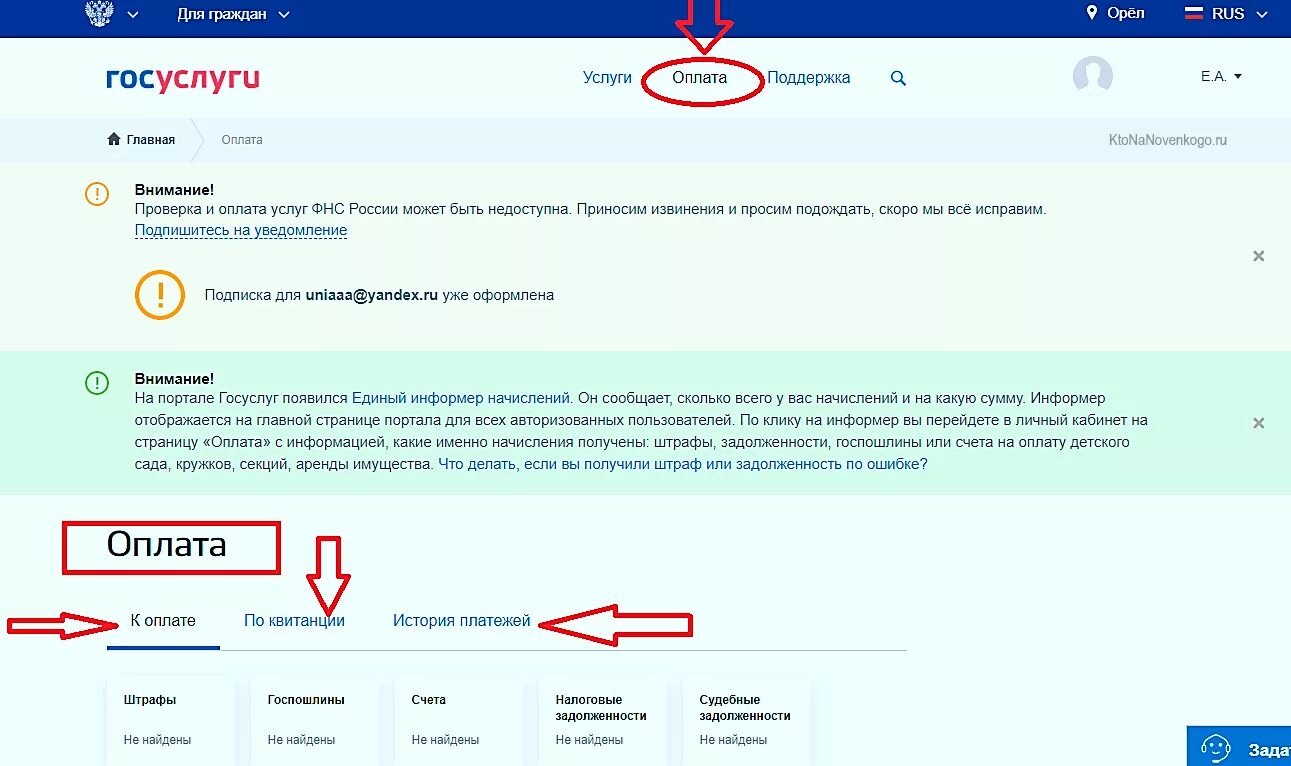Screen dimensions: 1291x766
Task: Open the "Судебные задолженности" card
Action: click(x=746, y=721)
